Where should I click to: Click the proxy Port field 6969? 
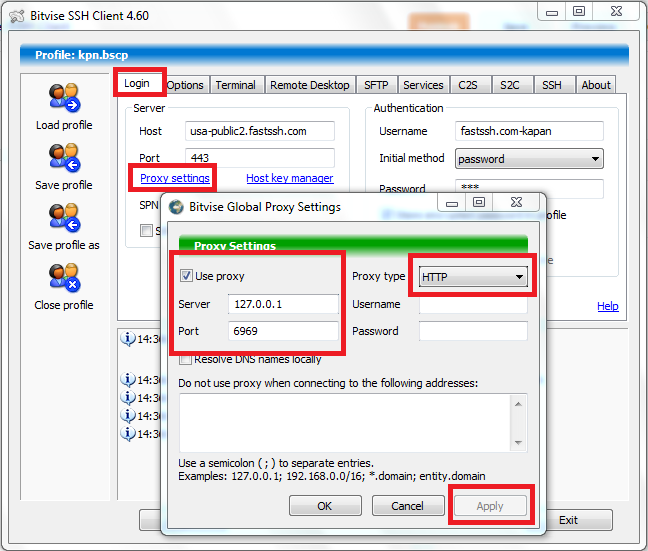coord(284,331)
